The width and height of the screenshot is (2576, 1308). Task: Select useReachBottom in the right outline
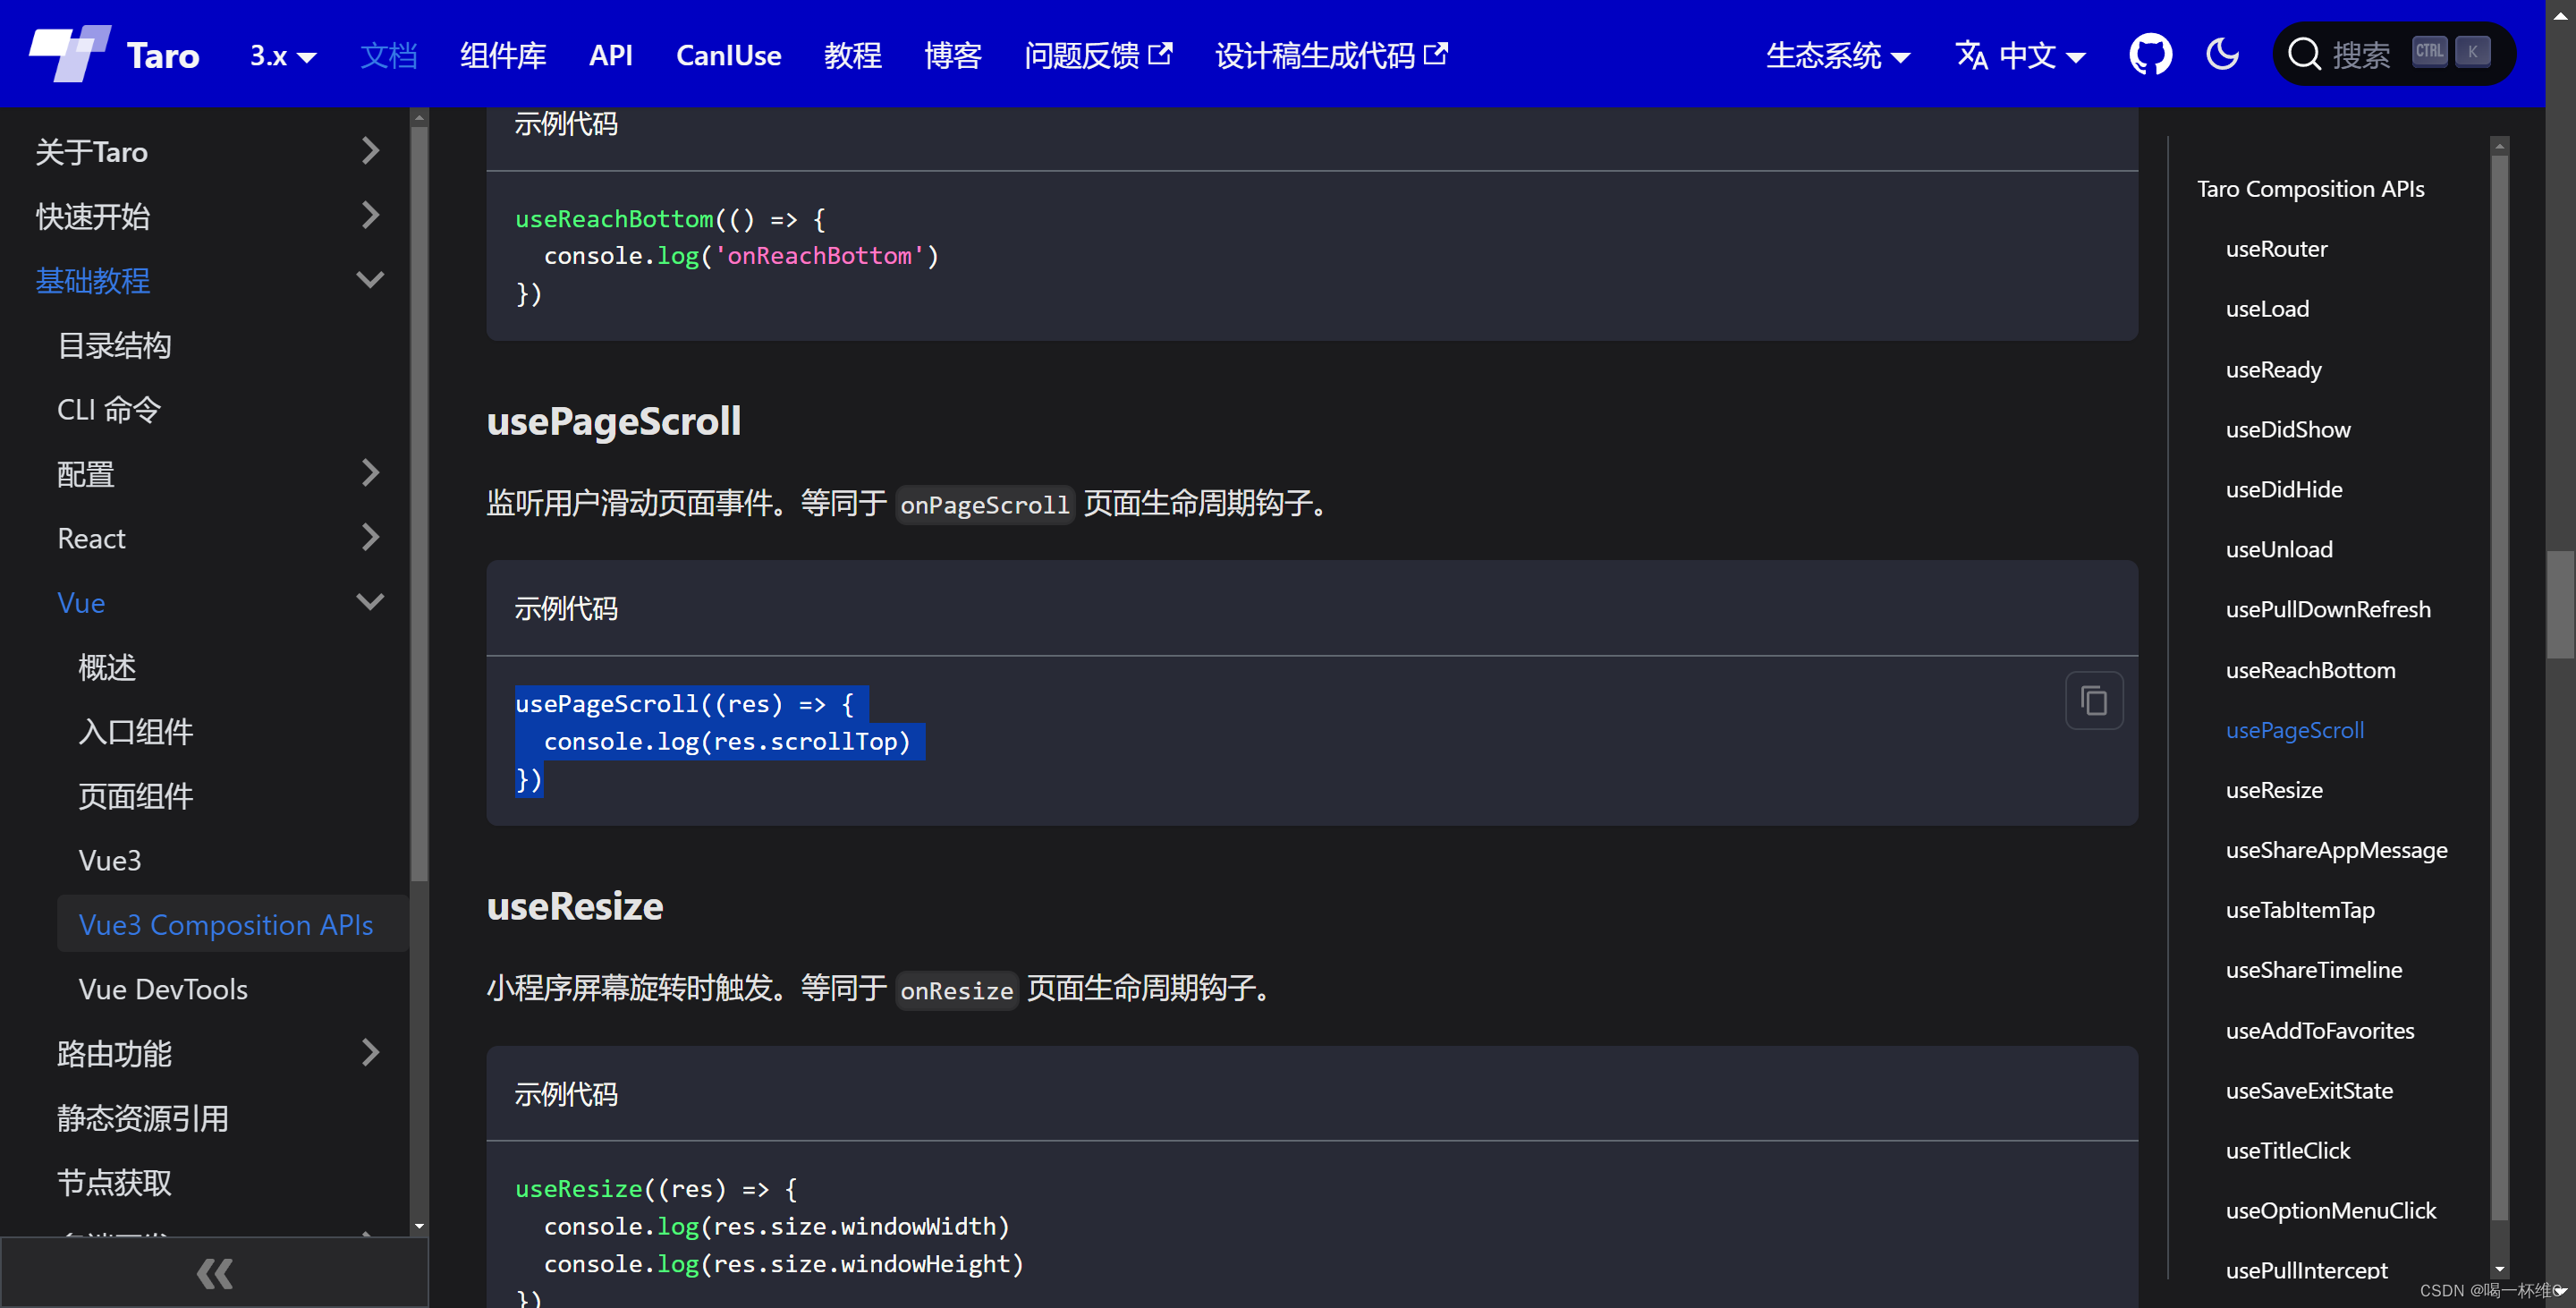tap(2310, 670)
